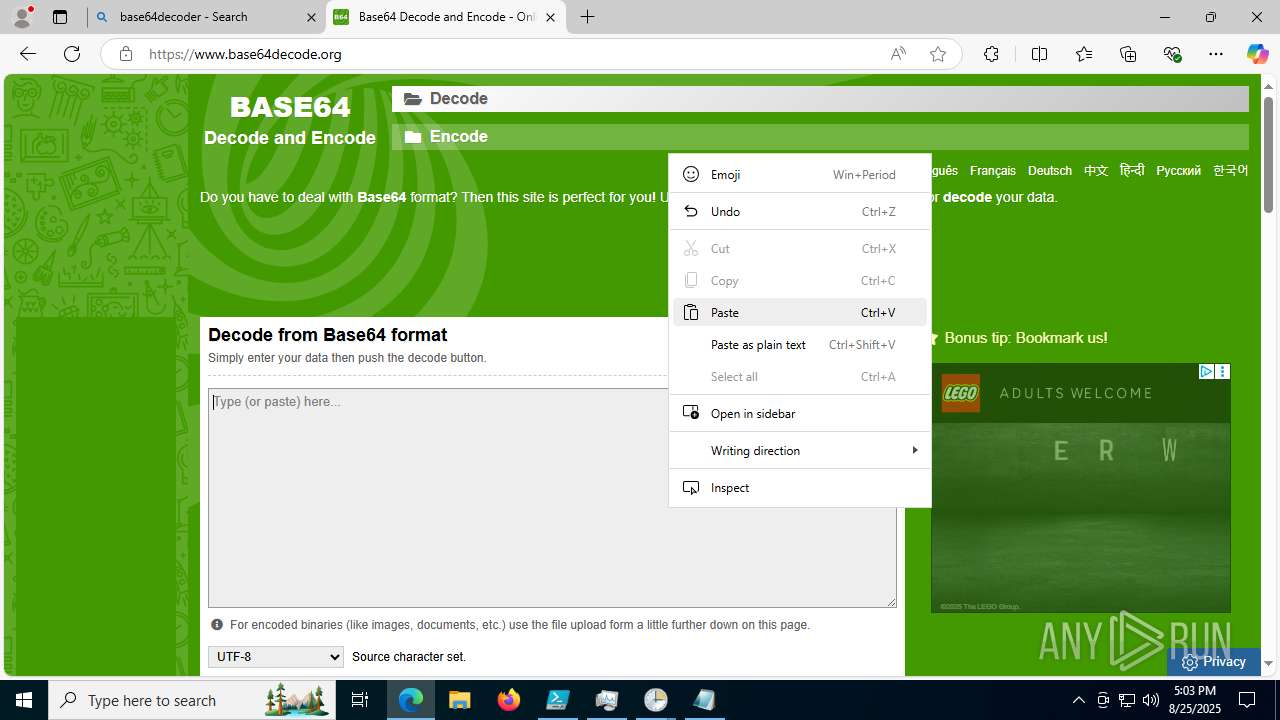Open the Edge profile avatar
Viewport: 1280px width, 720px height.
point(22,17)
